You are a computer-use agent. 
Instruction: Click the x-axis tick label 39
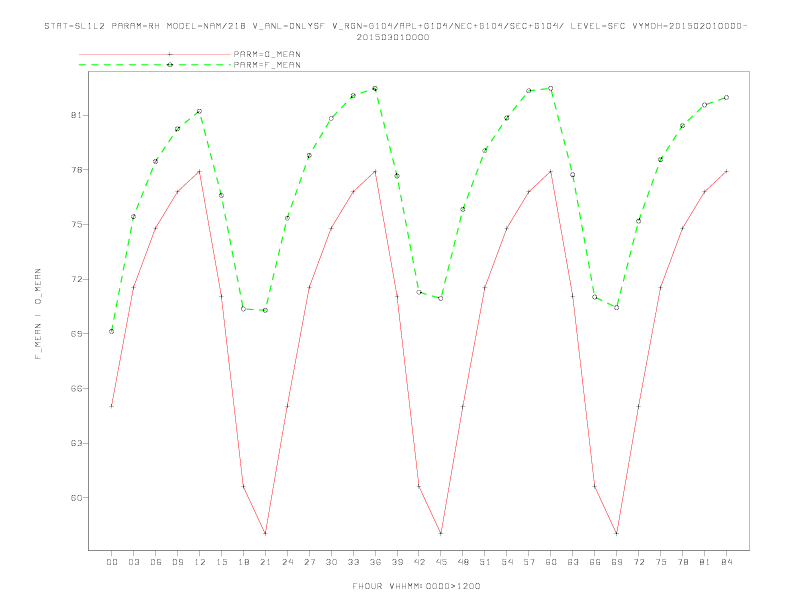(x=397, y=562)
